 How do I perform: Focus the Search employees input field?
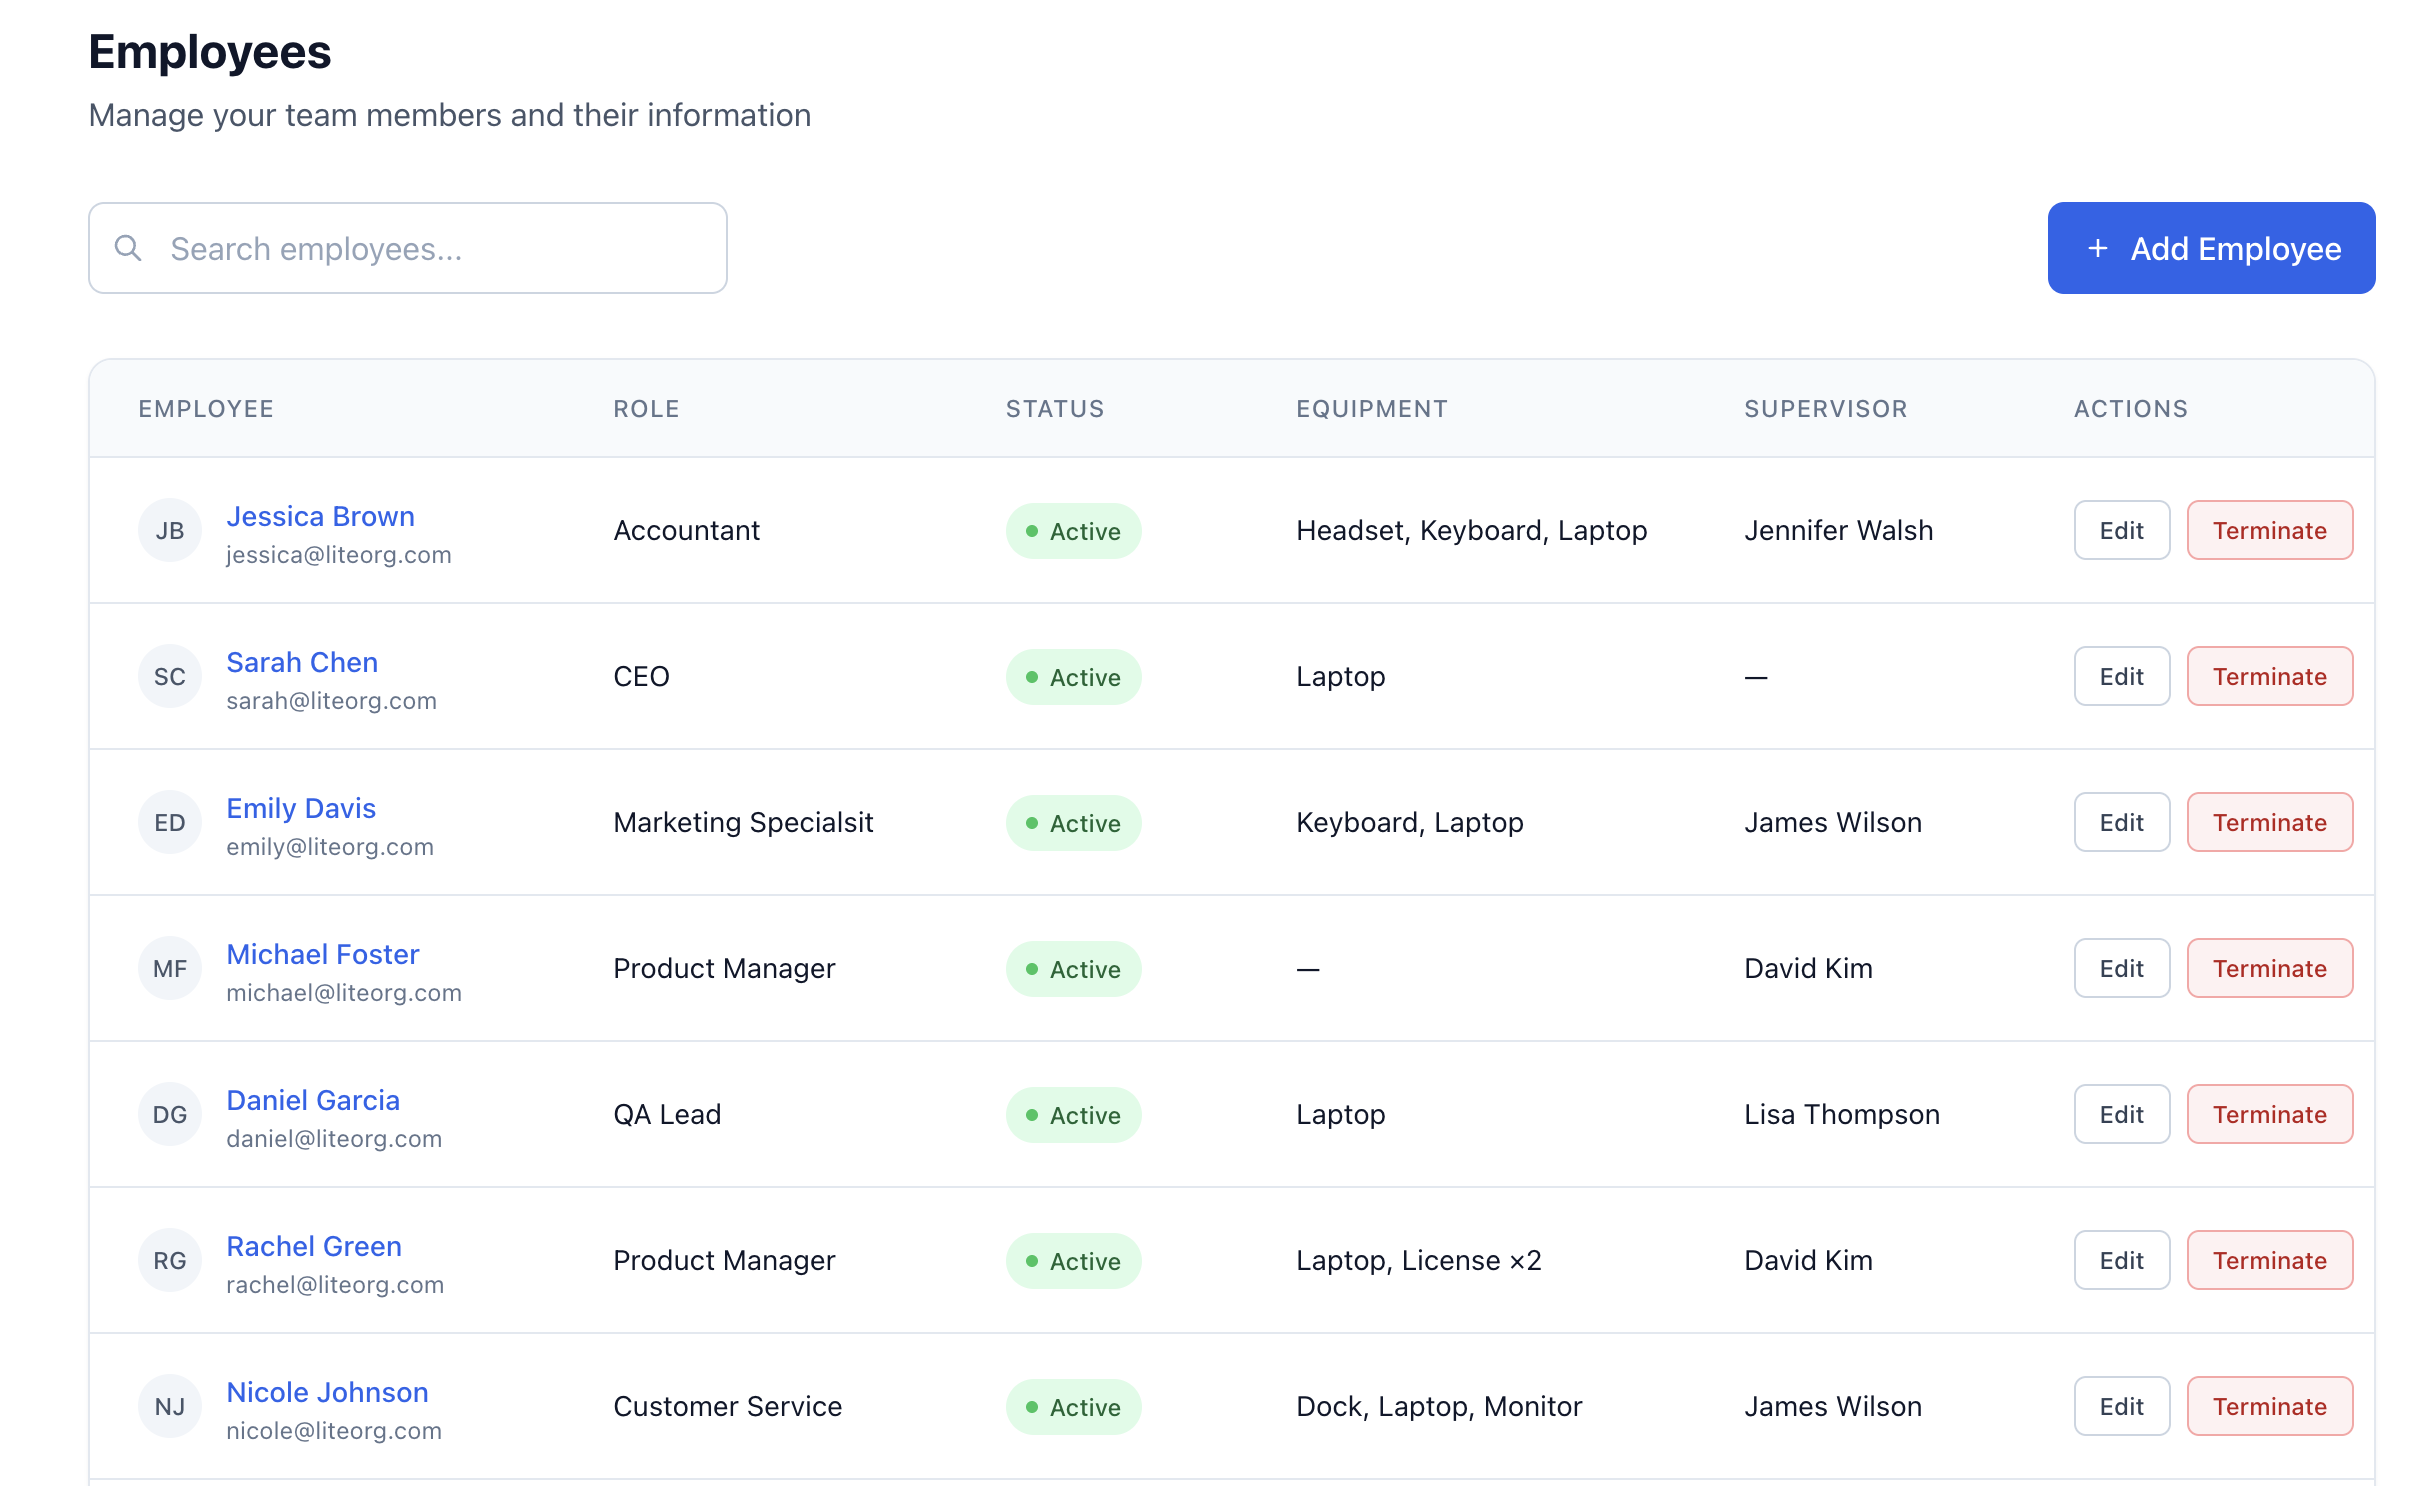click(x=408, y=248)
